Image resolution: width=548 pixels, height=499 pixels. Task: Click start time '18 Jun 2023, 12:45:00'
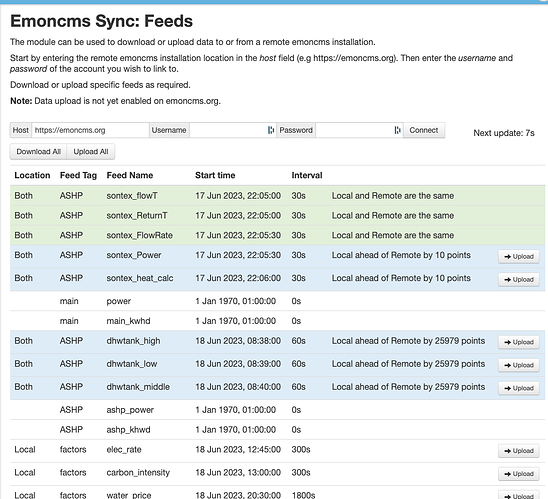point(238,449)
